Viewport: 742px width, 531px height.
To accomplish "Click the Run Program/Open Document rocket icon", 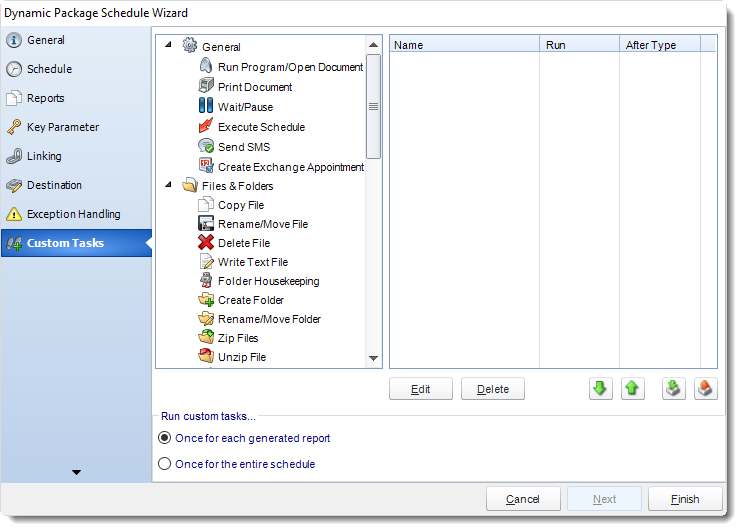I will click(x=206, y=66).
